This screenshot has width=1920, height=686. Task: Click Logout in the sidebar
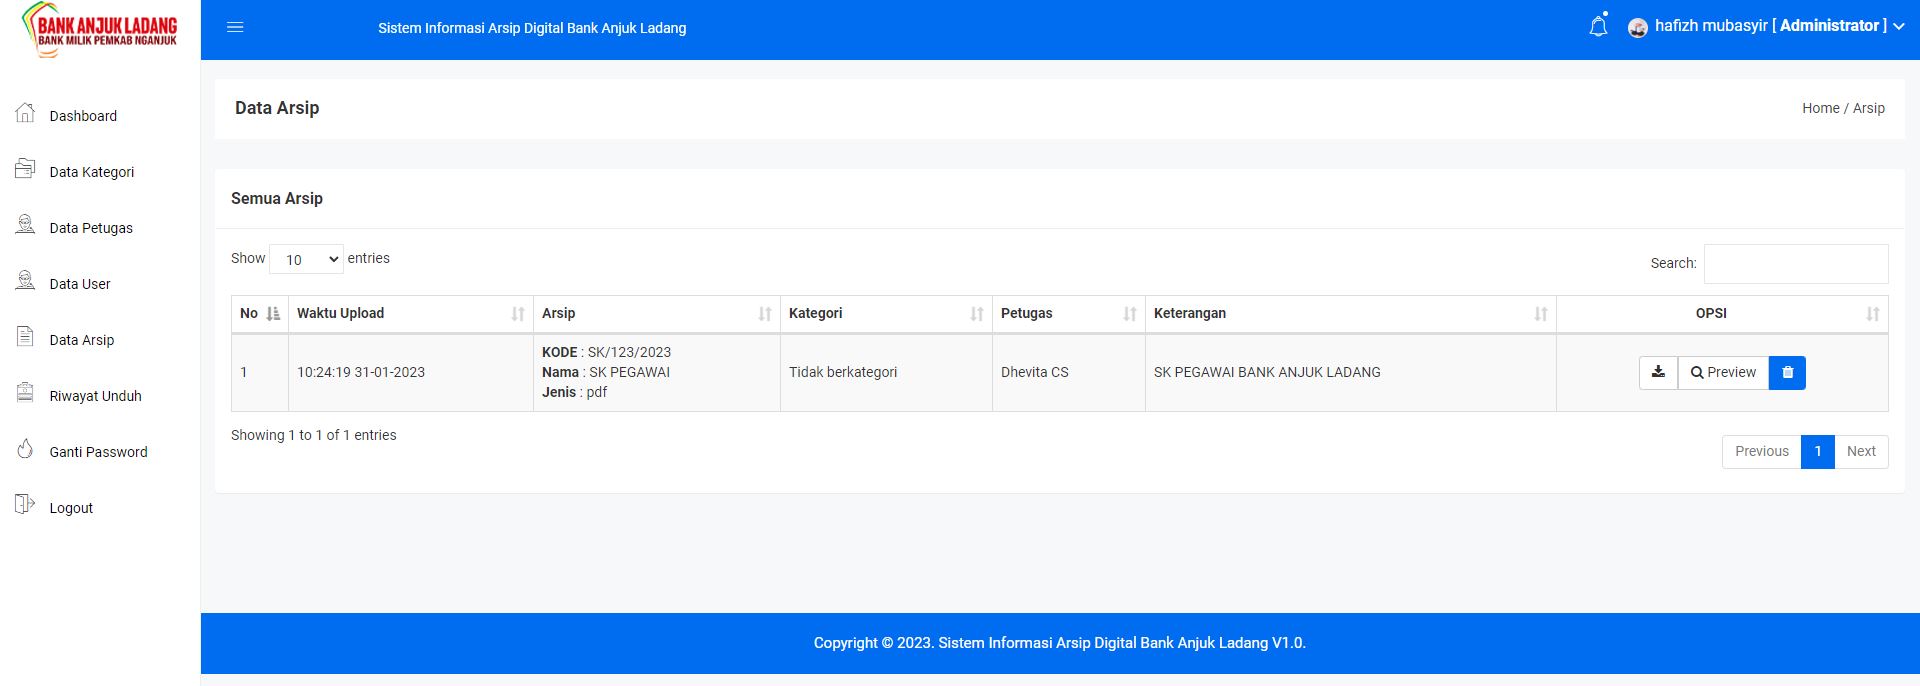[71, 508]
